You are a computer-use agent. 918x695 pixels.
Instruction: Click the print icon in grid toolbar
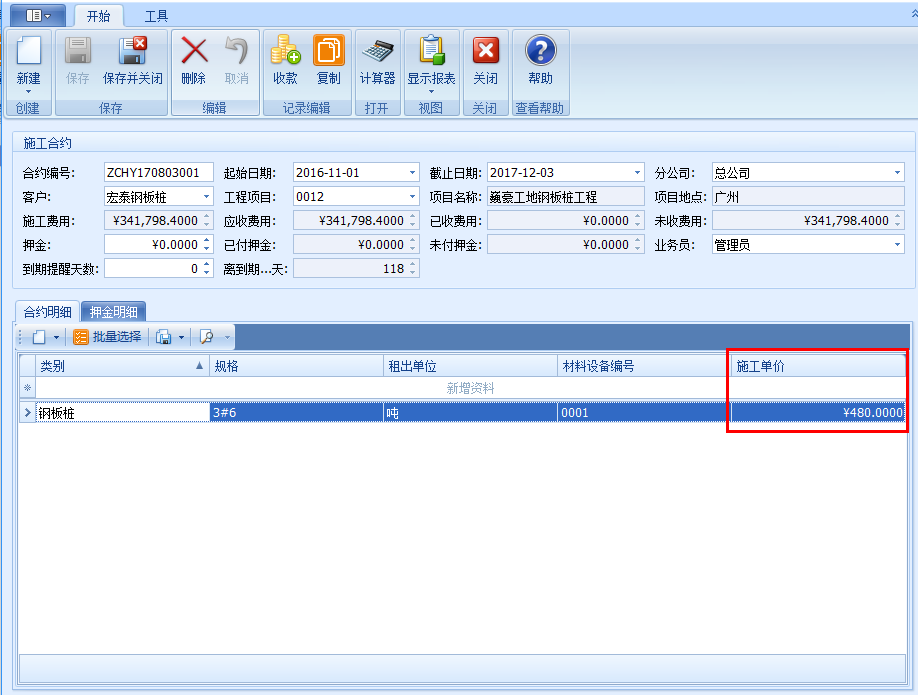tap(163, 337)
